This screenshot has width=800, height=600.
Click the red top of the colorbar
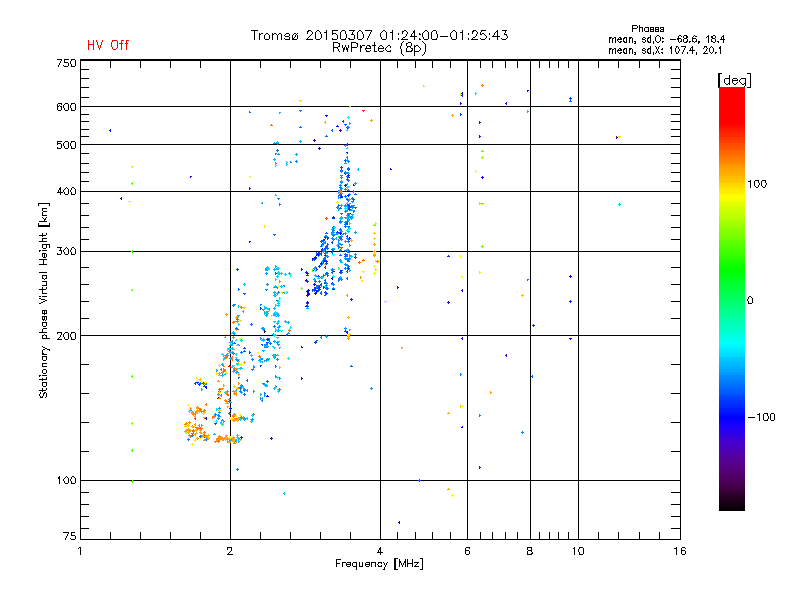(x=731, y=93)
